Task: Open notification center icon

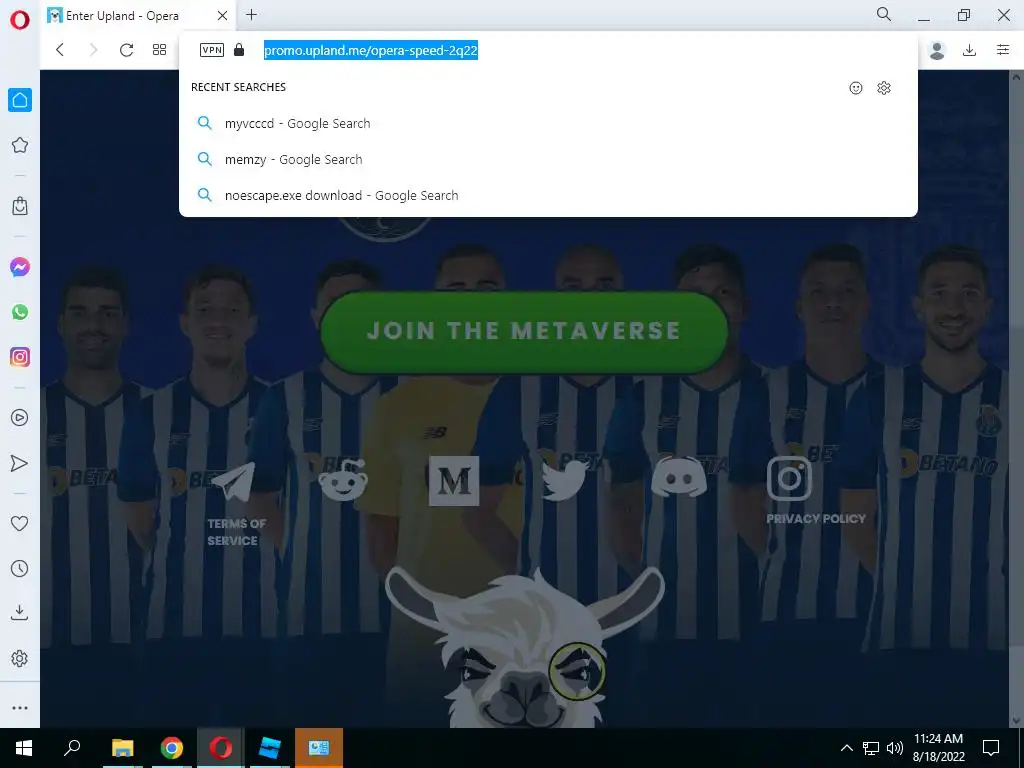Action: pos(991,748)
